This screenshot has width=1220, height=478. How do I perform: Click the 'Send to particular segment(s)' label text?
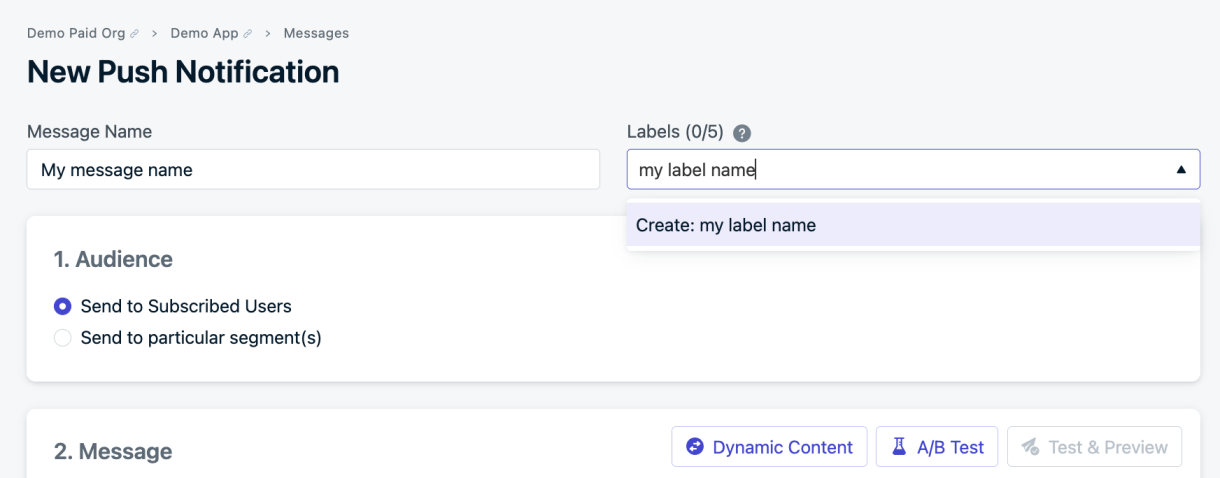click(201, 338)
